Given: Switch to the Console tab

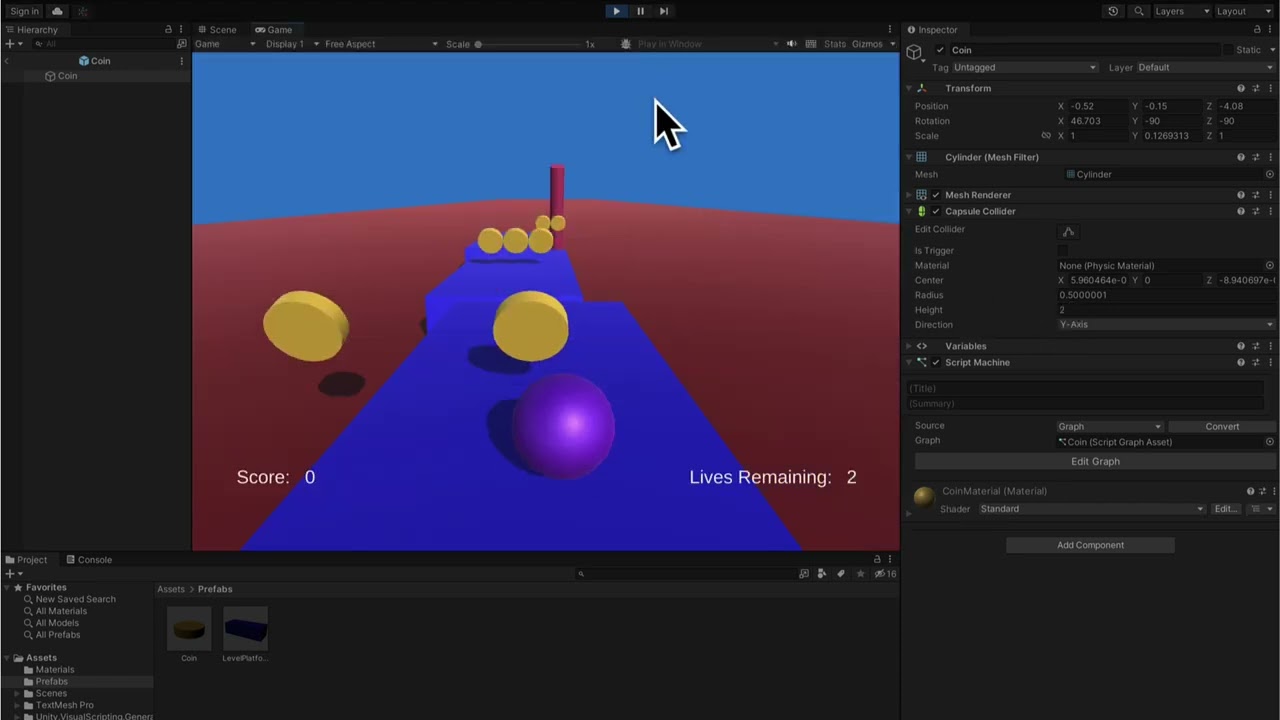Looking at the screenshot, I should pyautogui.click(x=88, y=560).
